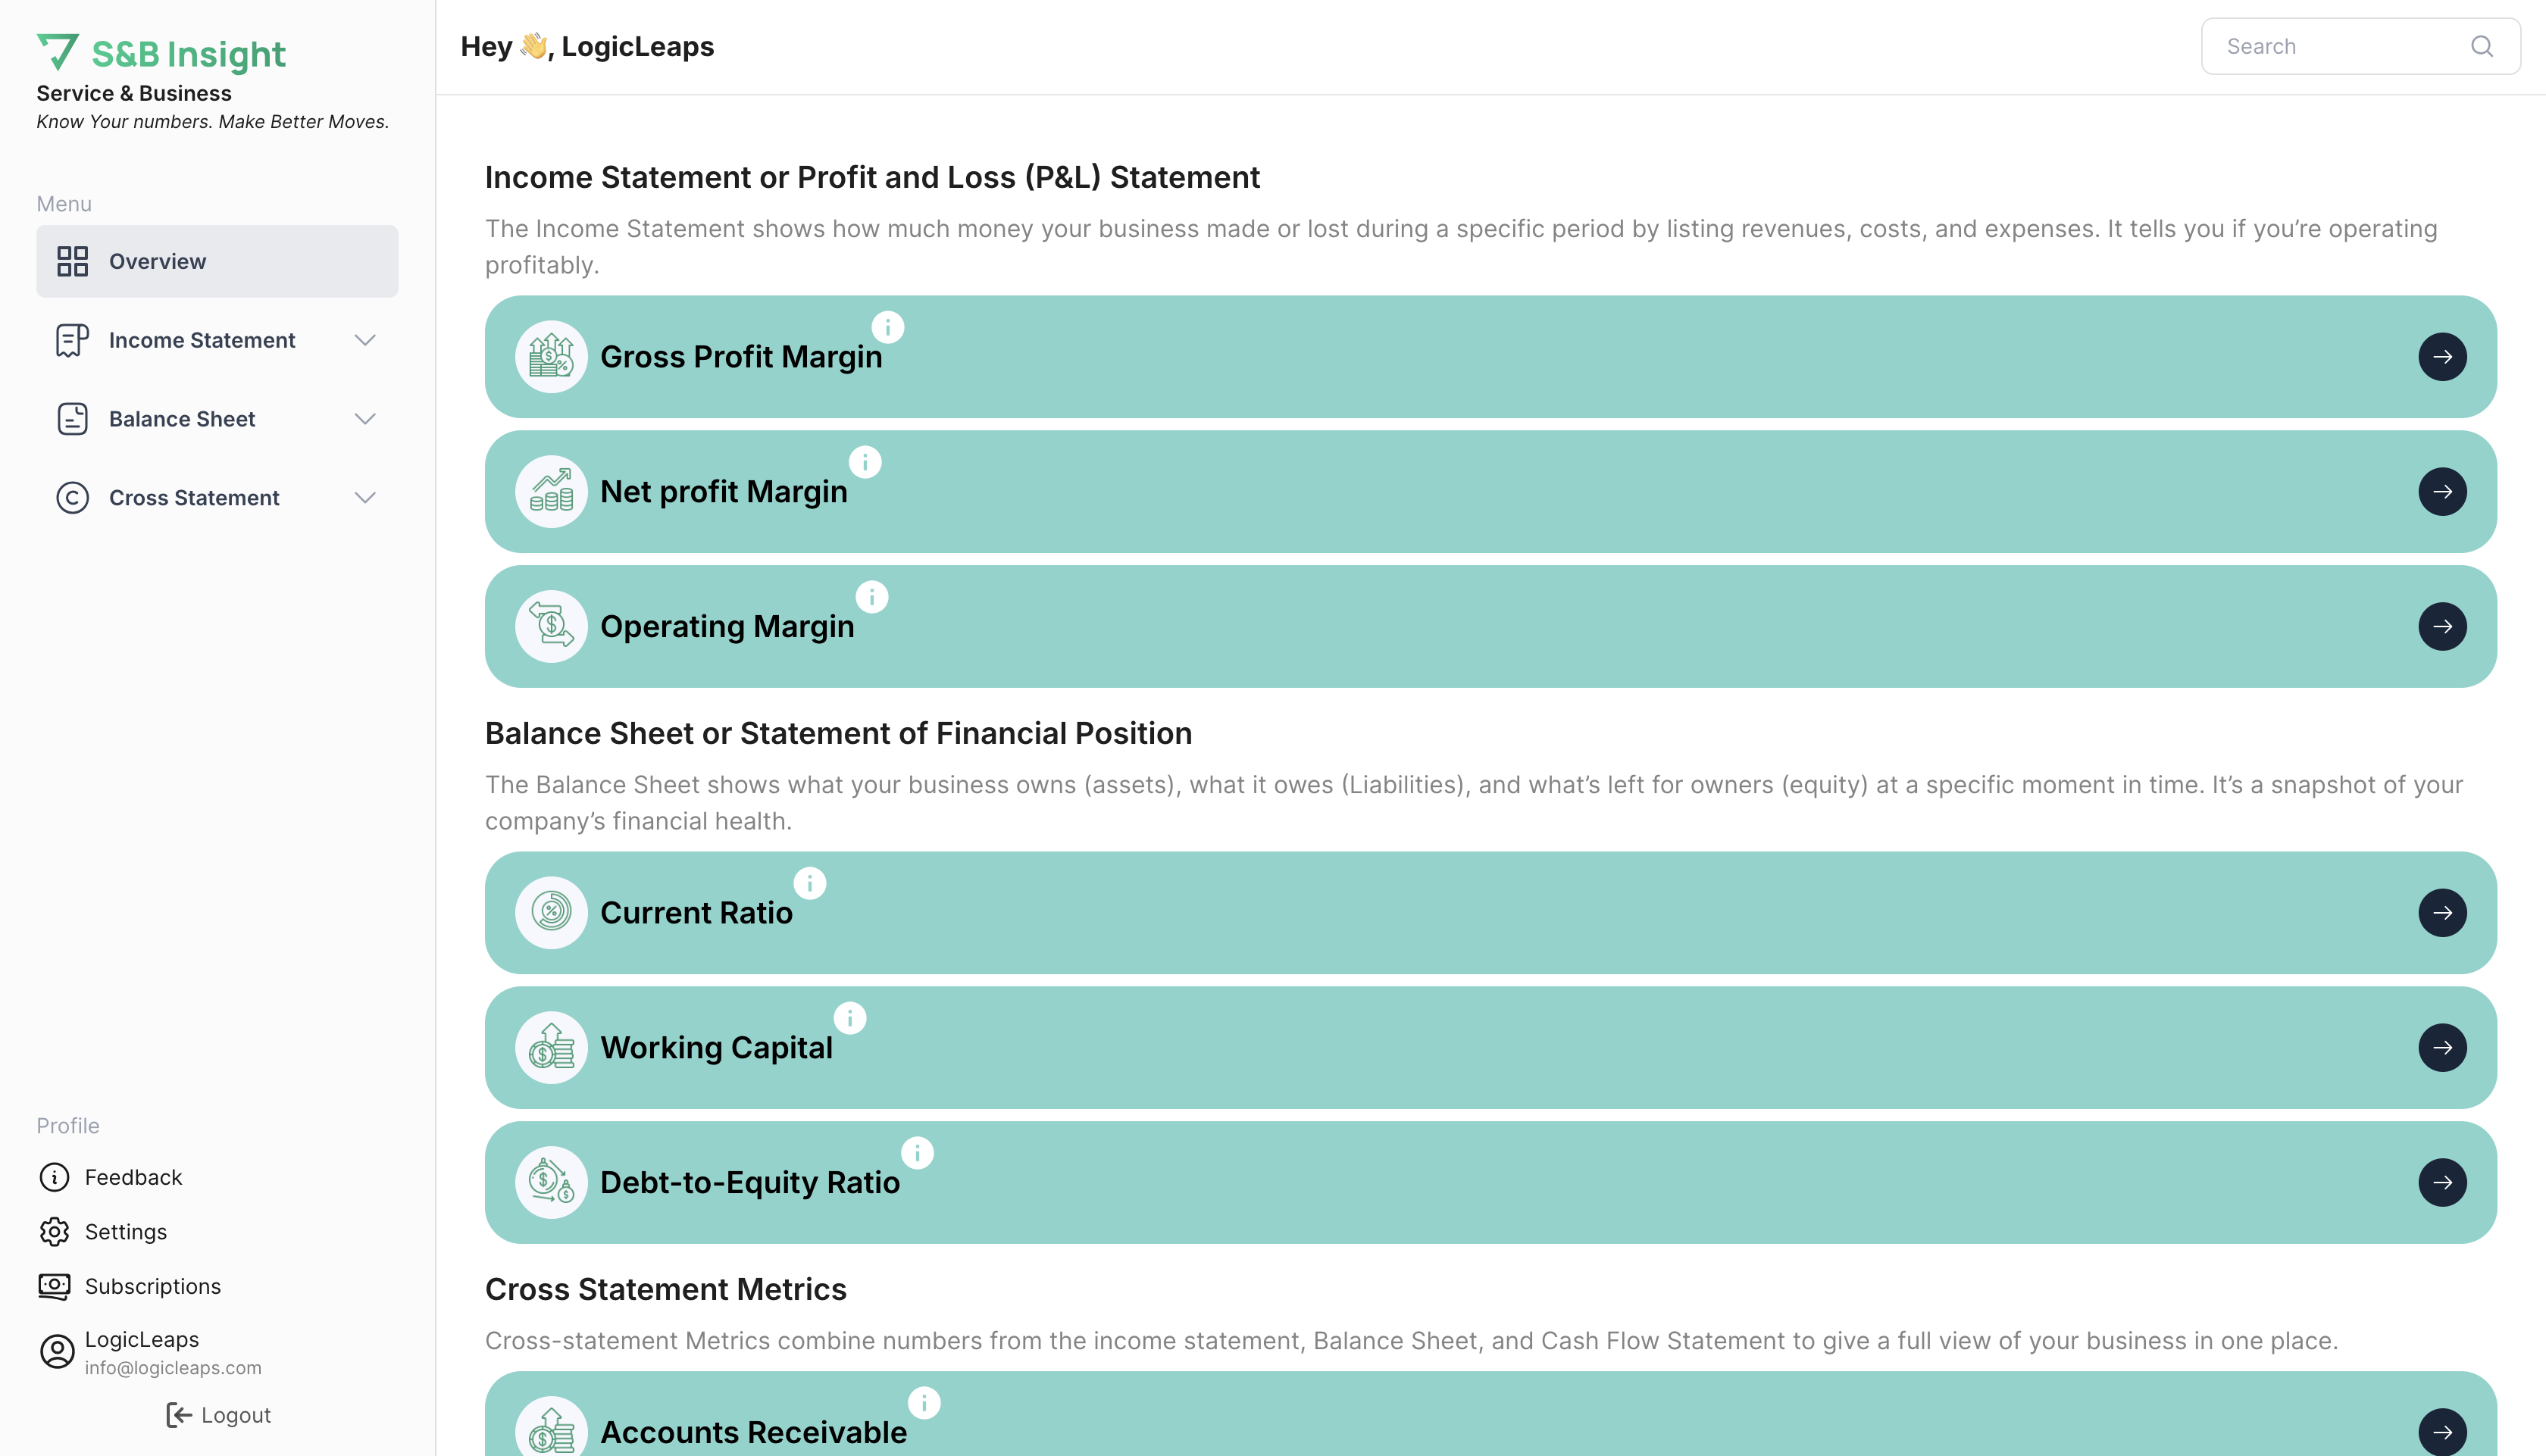Click the Logout button
2546x1456 pixels.
[x=218, y=1415]
